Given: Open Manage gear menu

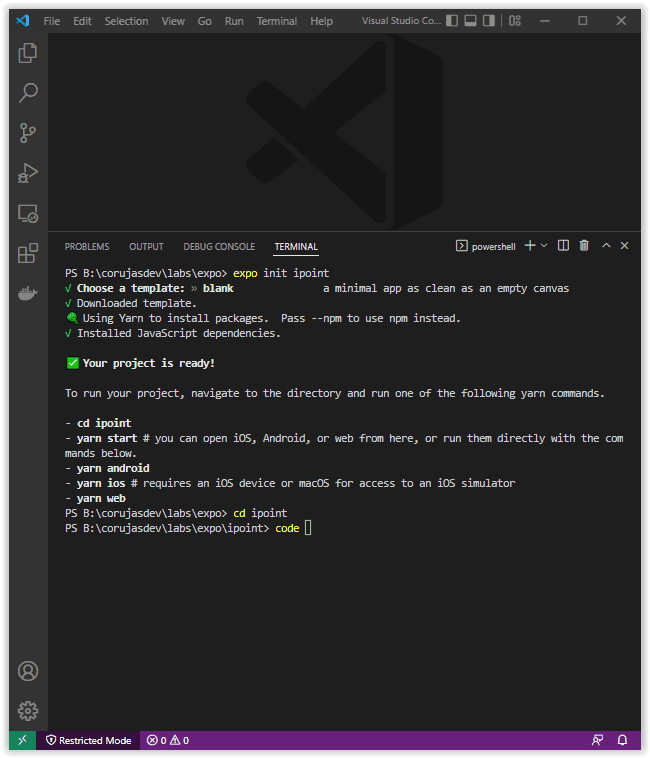Looking at the screenshot, I should (28, 711).
